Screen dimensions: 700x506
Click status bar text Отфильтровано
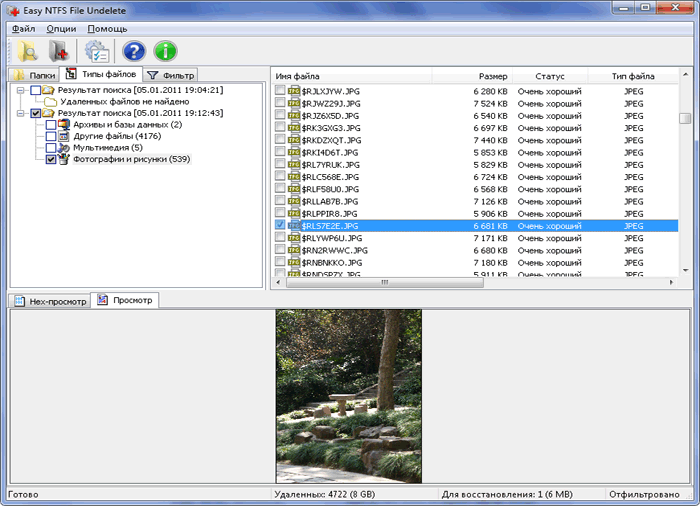click(644, 494)
